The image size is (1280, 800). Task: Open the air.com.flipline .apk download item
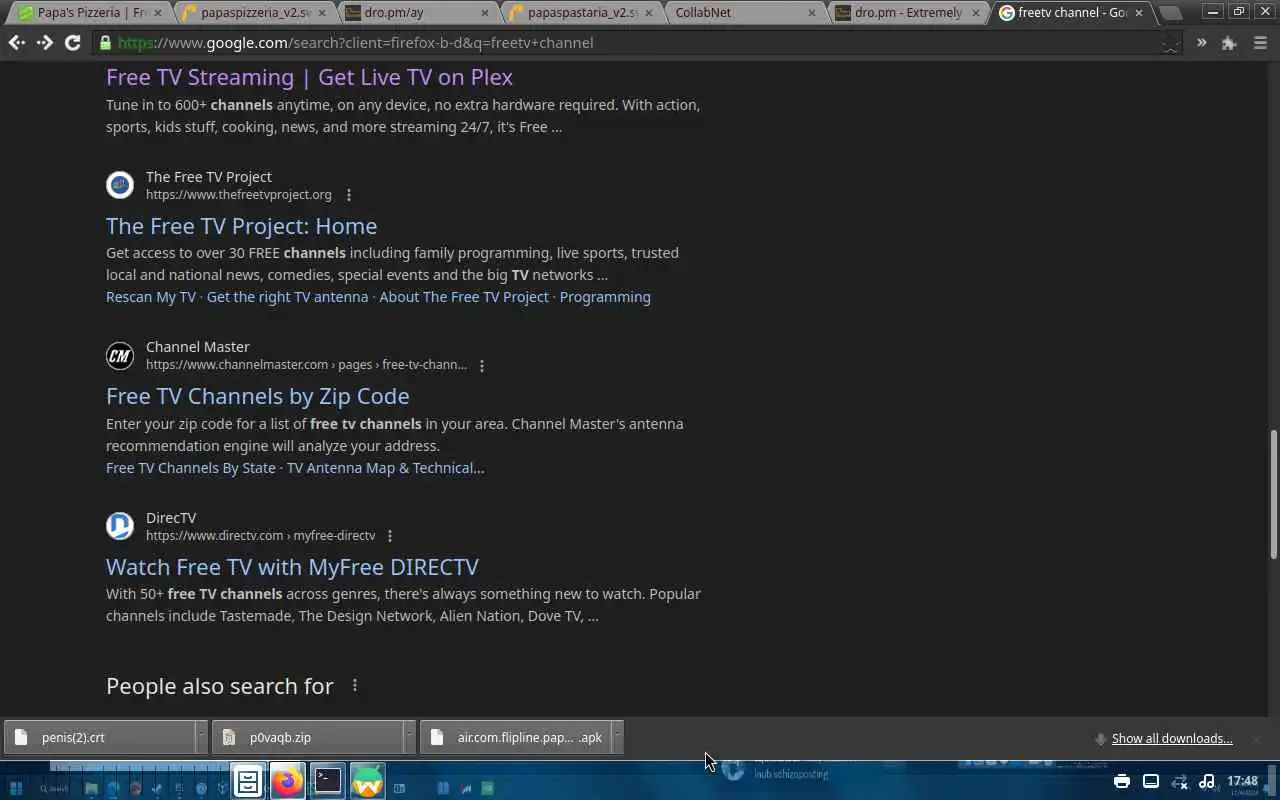click(515, 738)
